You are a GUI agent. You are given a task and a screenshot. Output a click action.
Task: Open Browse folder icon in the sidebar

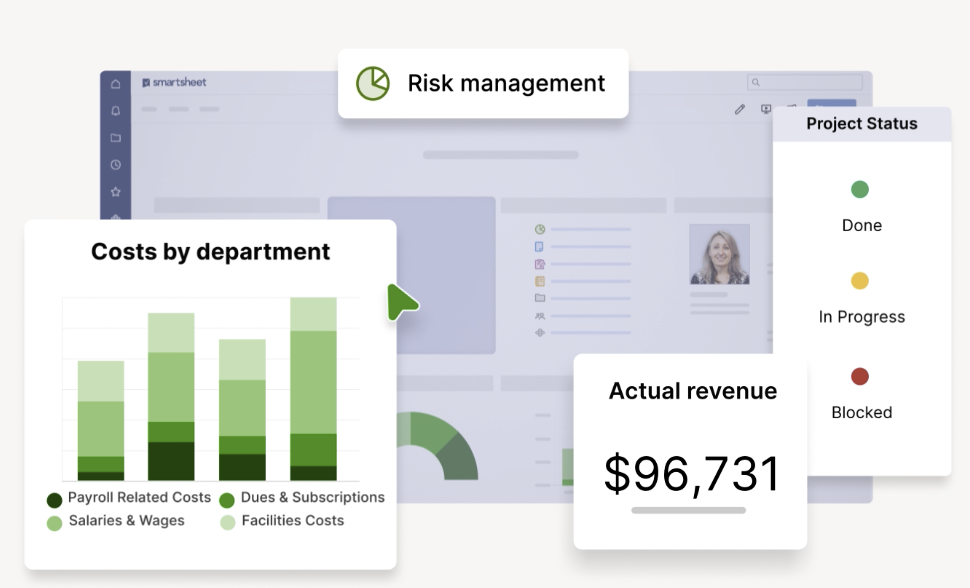[115, 137]
